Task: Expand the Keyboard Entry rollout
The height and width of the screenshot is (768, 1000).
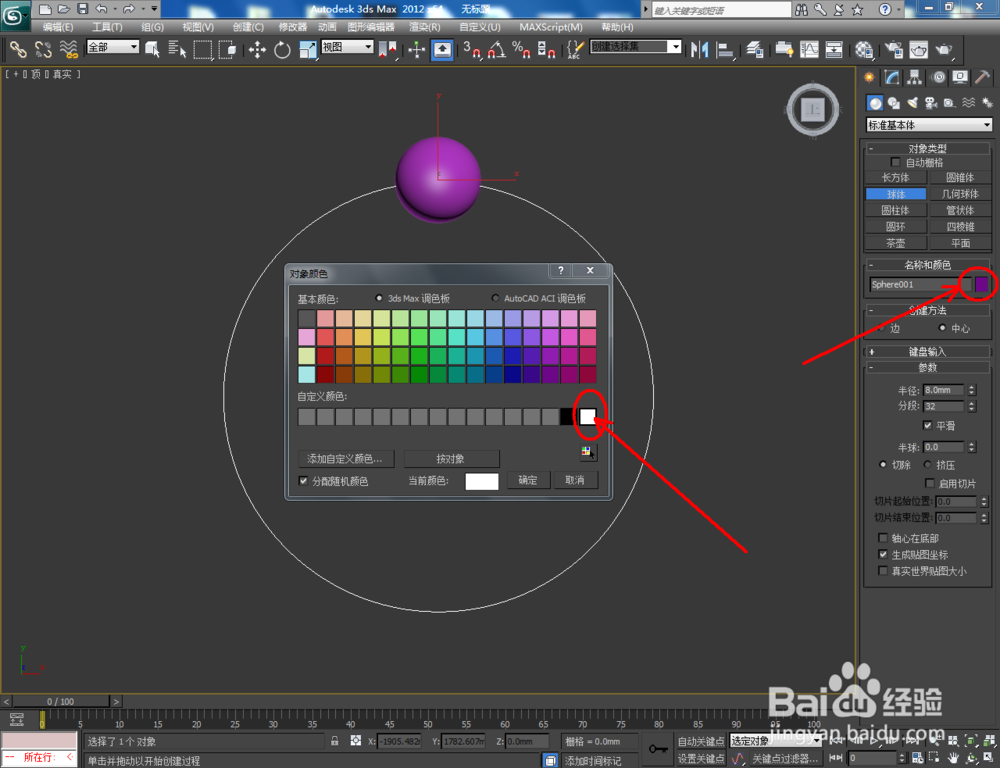Action: click(x=927, y=351)
